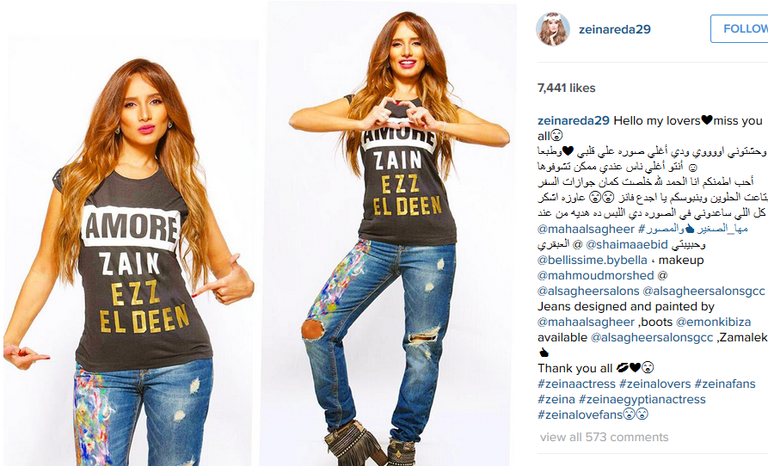Open the @bellissime.bybella makeup mention

coord(592,260)
